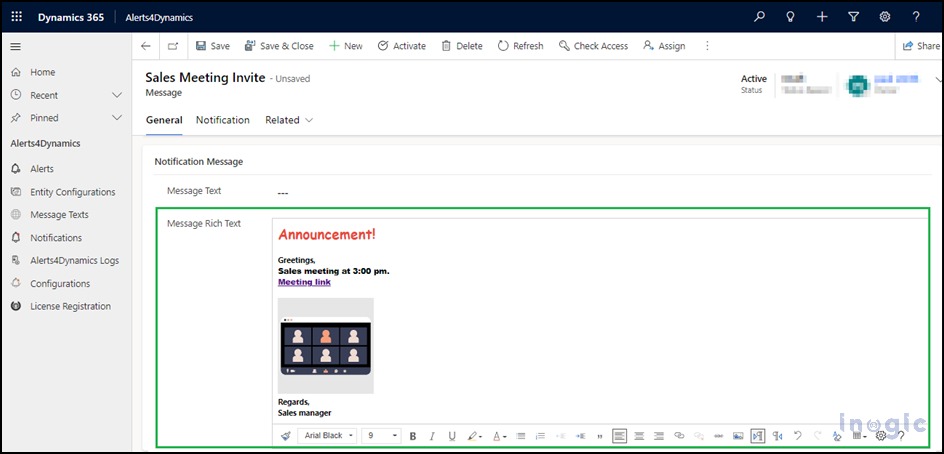Click Assign command
Screen dimensions: 944x454
click(x=664, y=46)
